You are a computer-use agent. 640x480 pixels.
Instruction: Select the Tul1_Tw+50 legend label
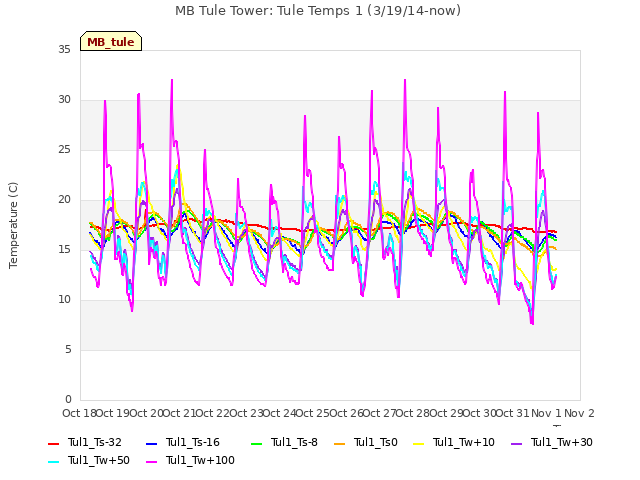coord(99,460)
